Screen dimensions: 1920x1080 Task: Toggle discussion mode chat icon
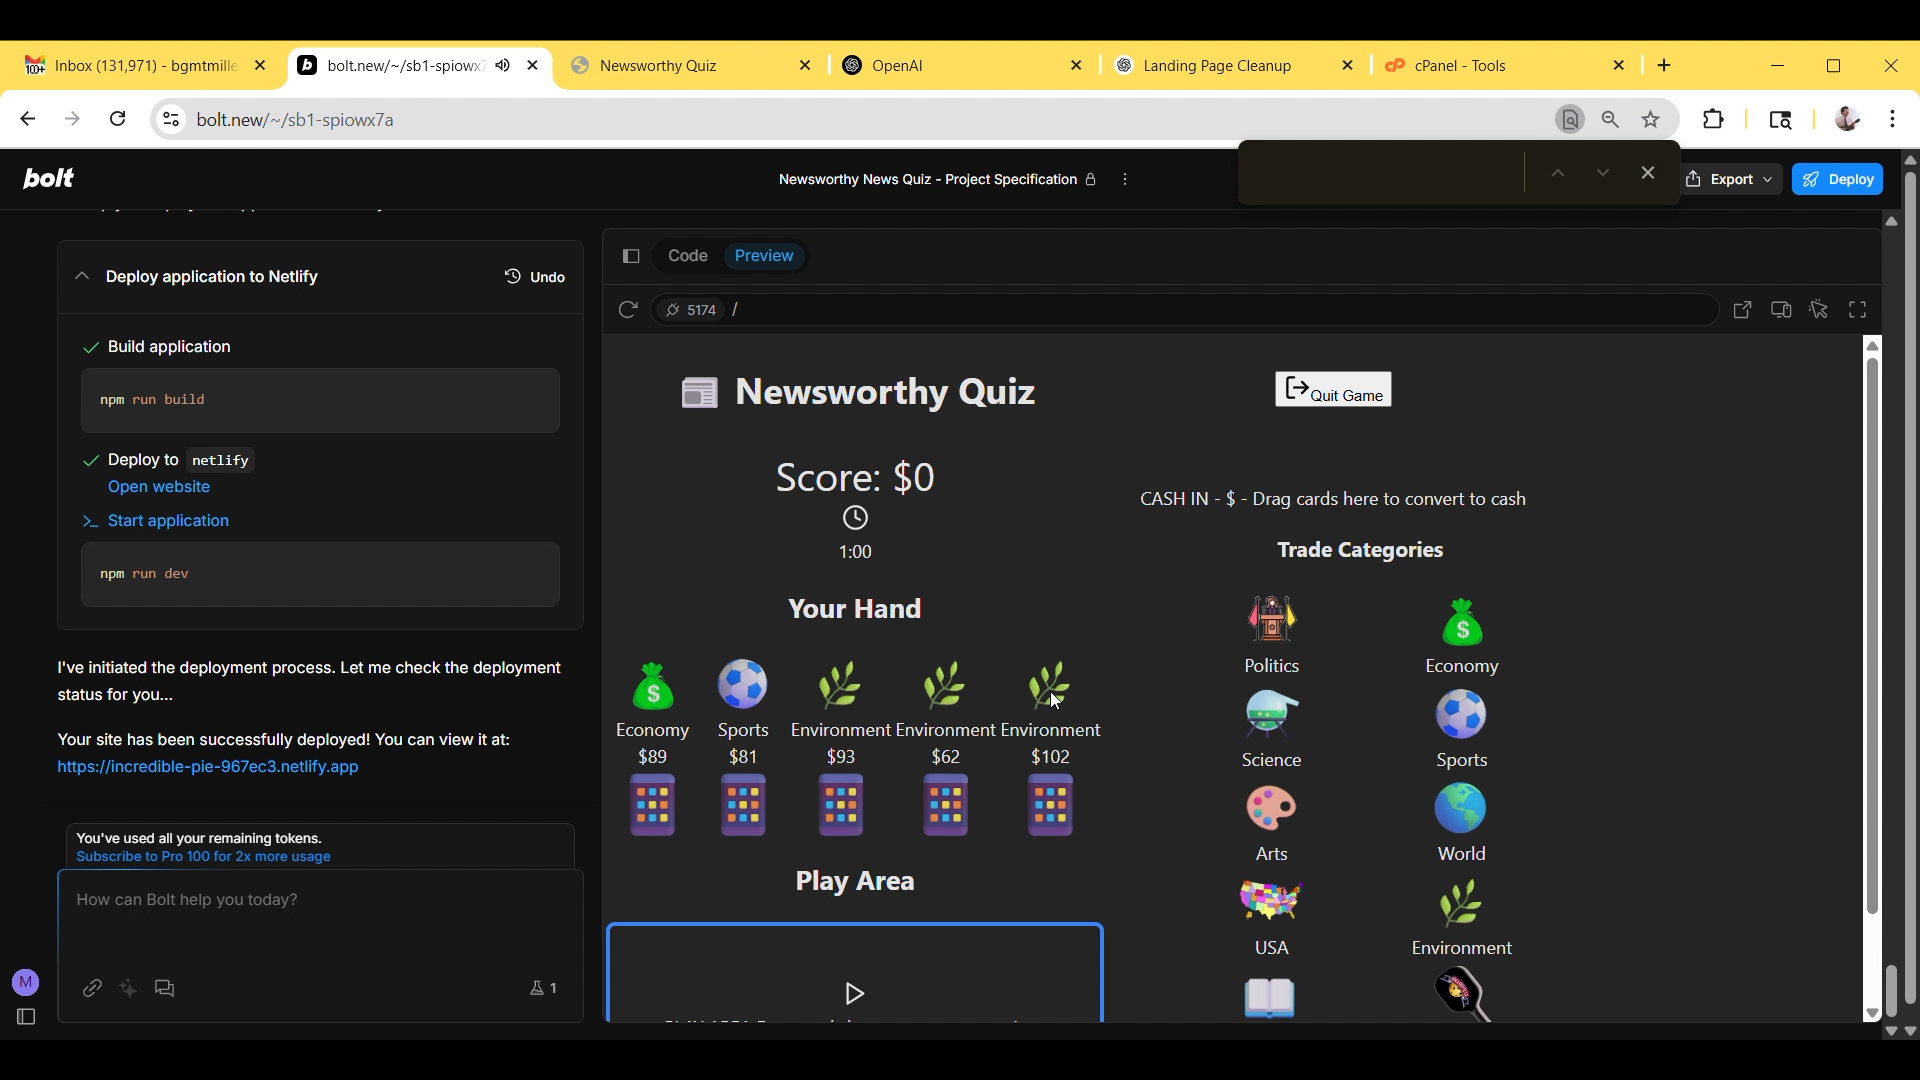pyautogui.click(x=165, y=988)
